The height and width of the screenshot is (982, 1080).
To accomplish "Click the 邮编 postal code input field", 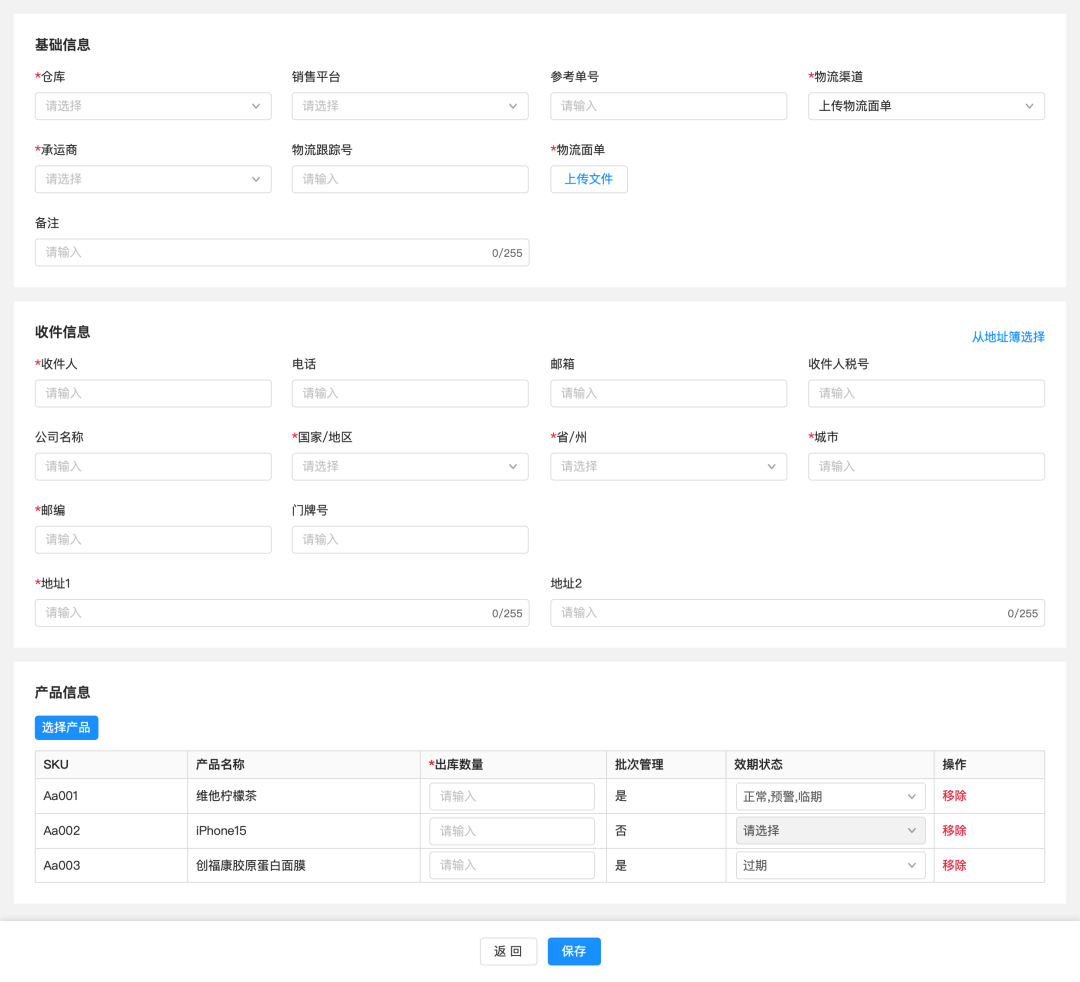I will coord(153,539).
